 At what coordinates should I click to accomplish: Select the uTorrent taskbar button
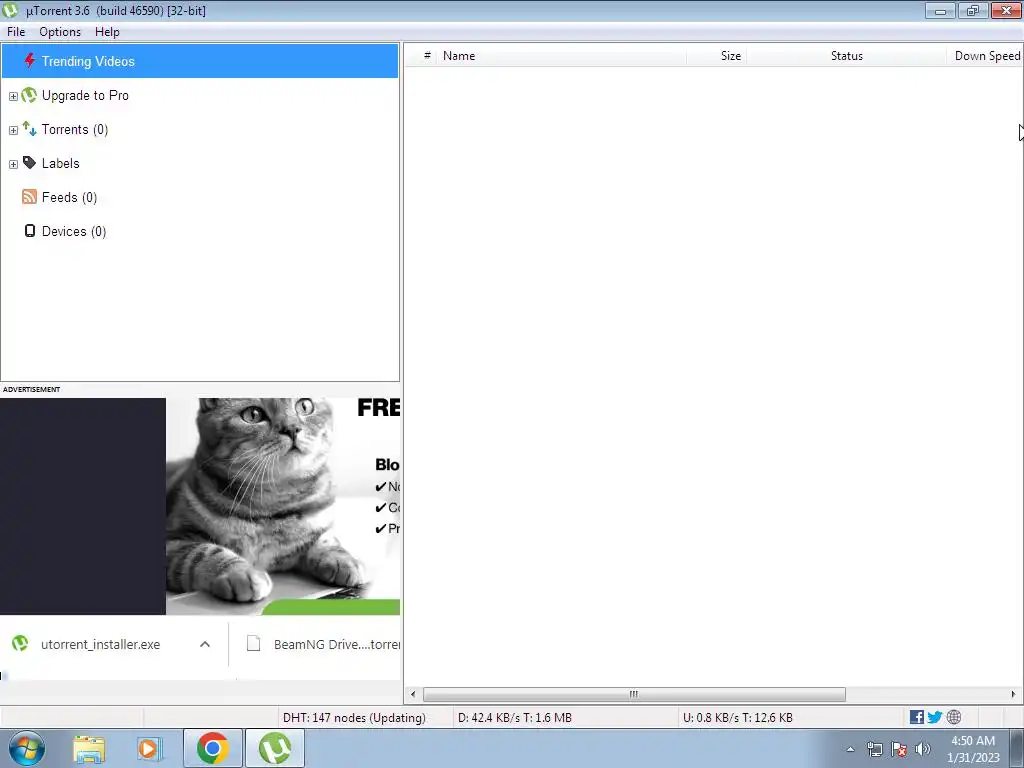pyautogui.click(x=275, y=748)
